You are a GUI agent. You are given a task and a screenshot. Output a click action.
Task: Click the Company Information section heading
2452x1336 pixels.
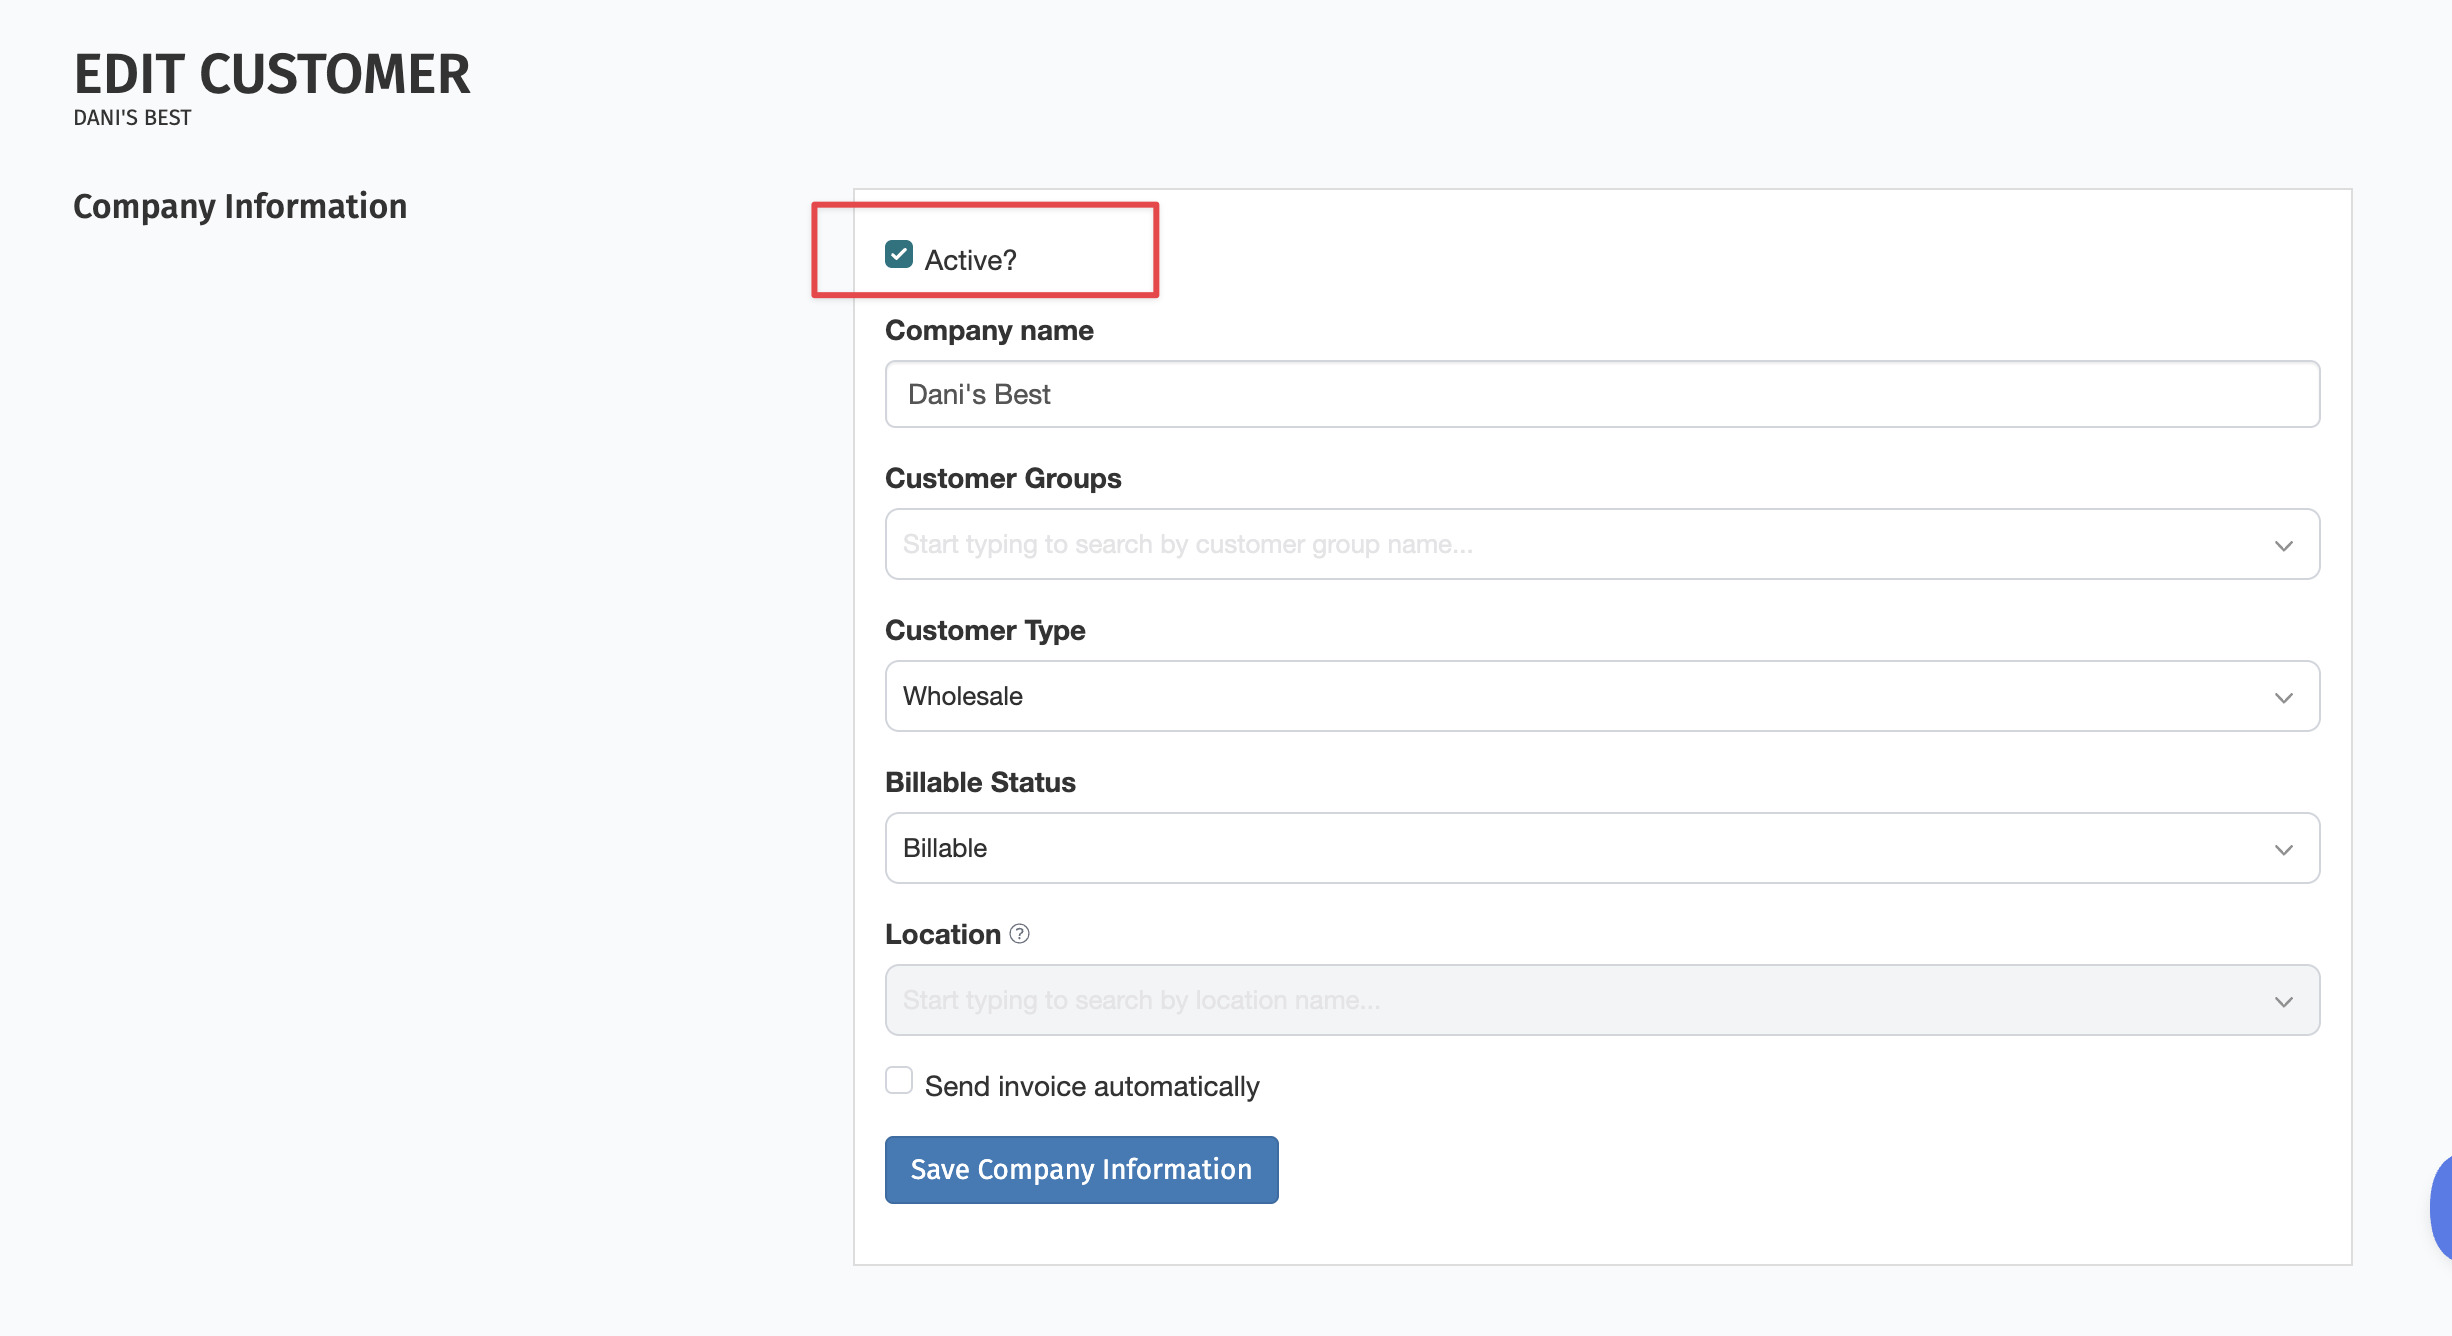tap(240, 207)
